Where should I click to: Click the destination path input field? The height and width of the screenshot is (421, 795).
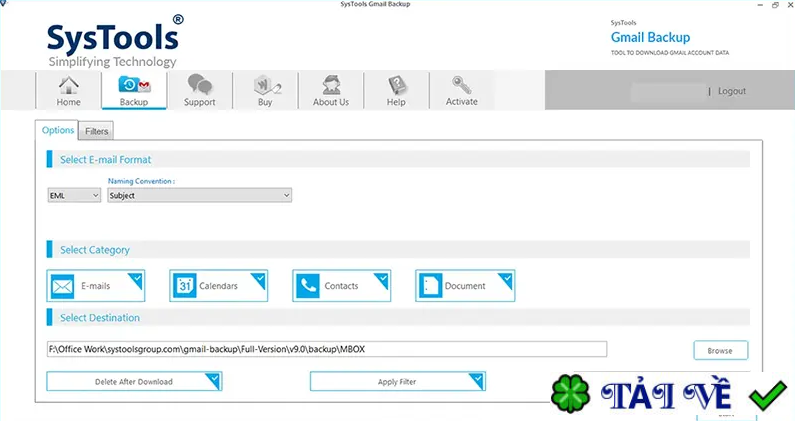coord(327,349)
